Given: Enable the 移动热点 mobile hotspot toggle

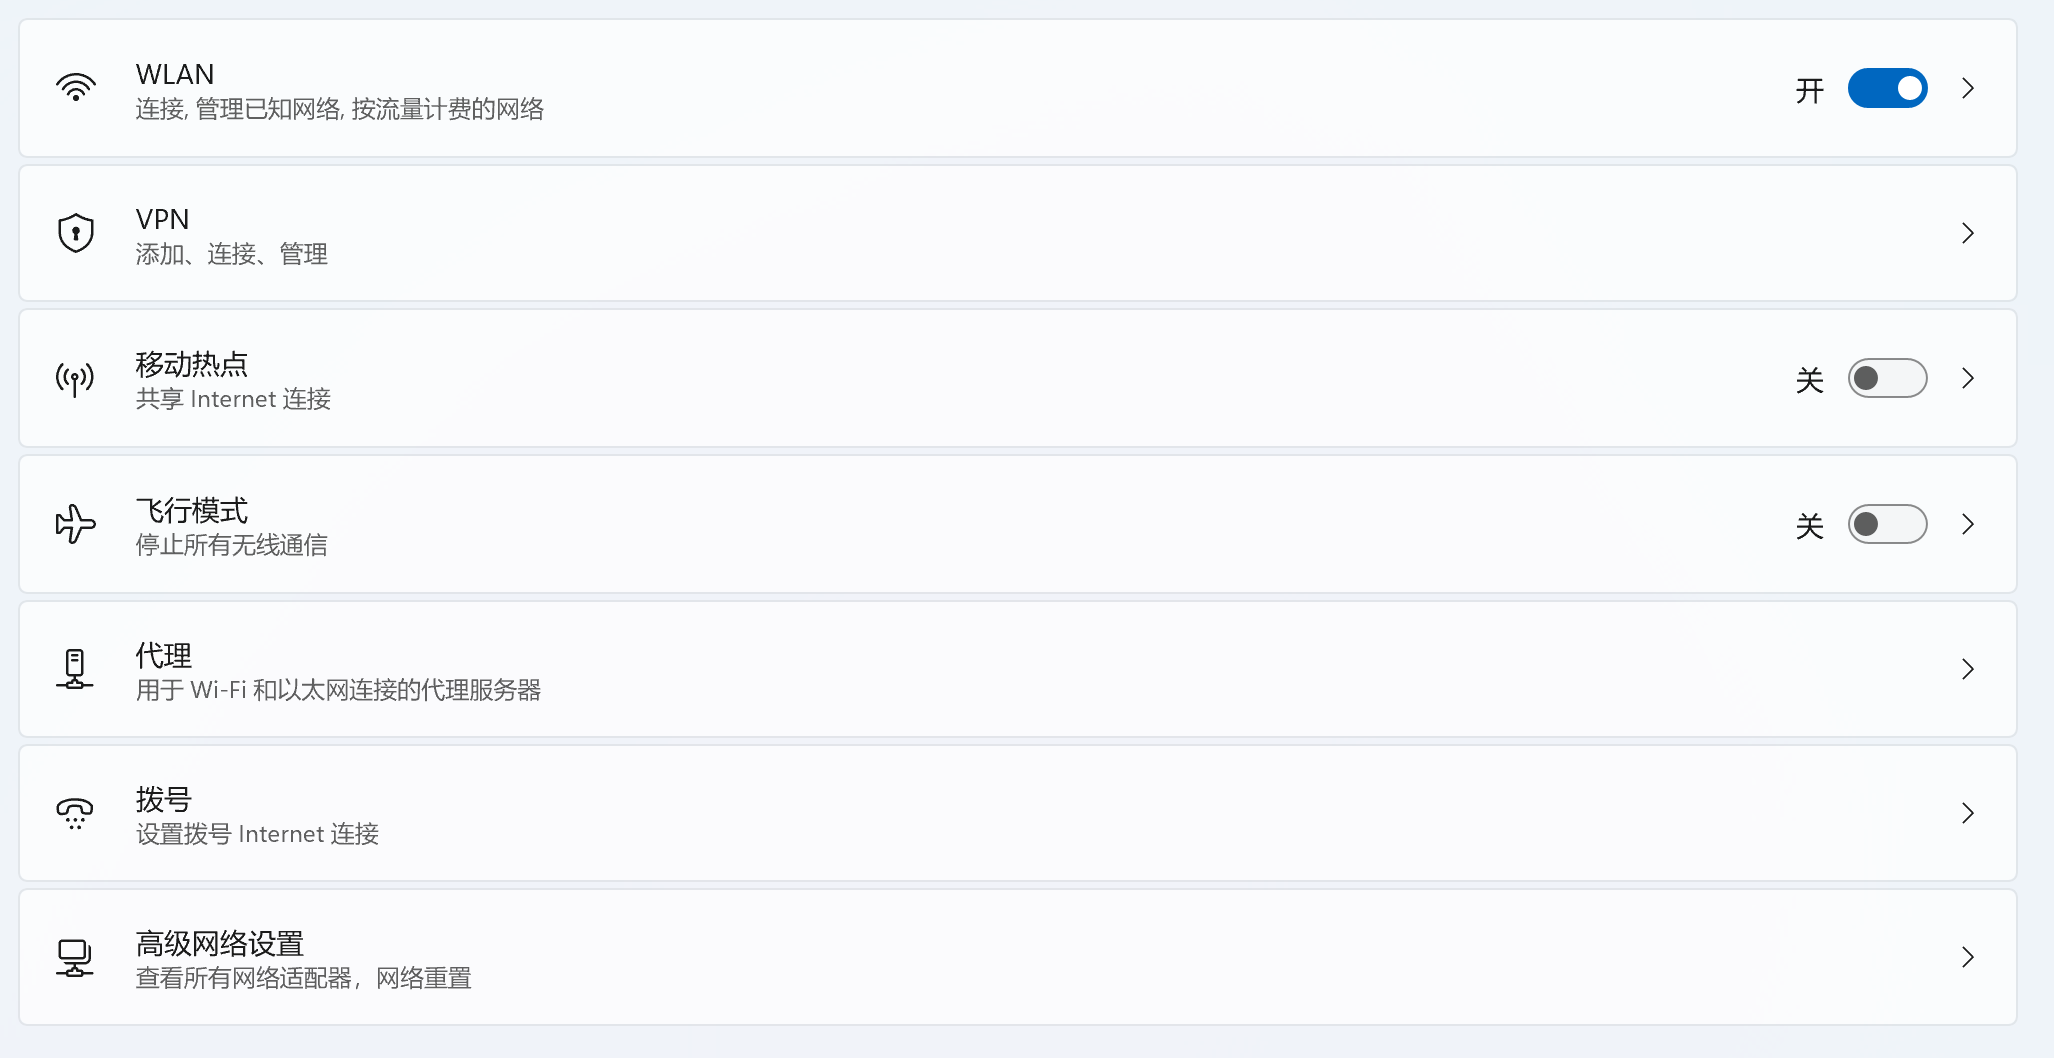Looking at the screenshot, I should tap(1887, 378).
